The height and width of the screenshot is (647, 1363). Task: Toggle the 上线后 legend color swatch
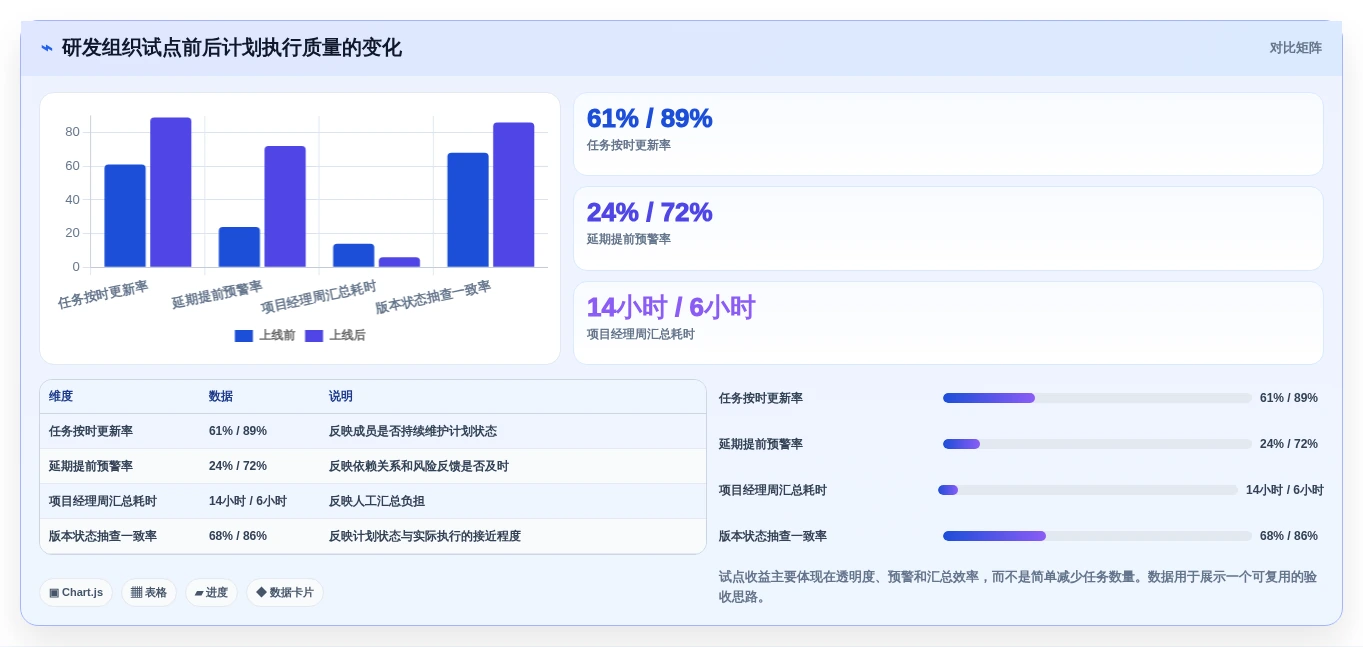[x=314, y=336]
